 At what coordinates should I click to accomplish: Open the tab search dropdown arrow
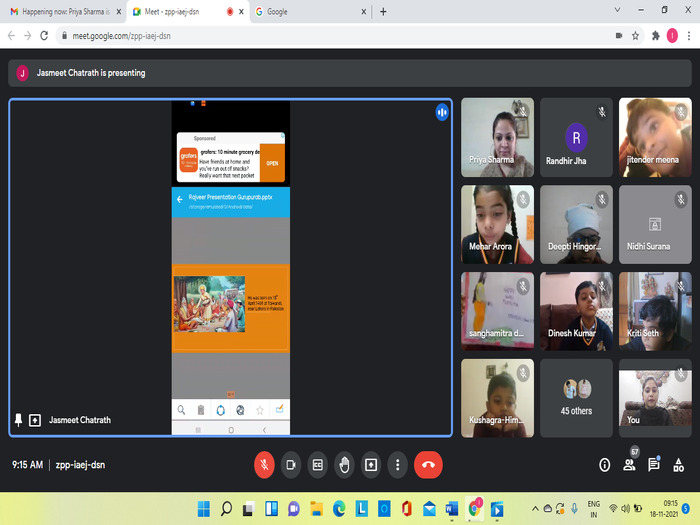(x=617, y=10)
